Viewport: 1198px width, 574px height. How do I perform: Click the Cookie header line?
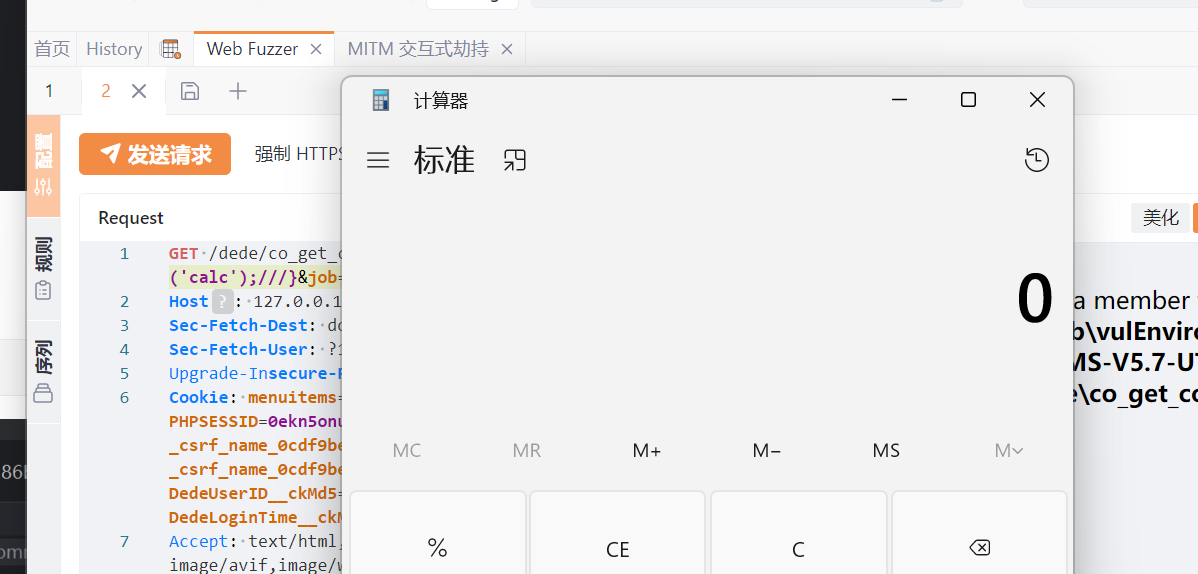[x=253, y=397]
